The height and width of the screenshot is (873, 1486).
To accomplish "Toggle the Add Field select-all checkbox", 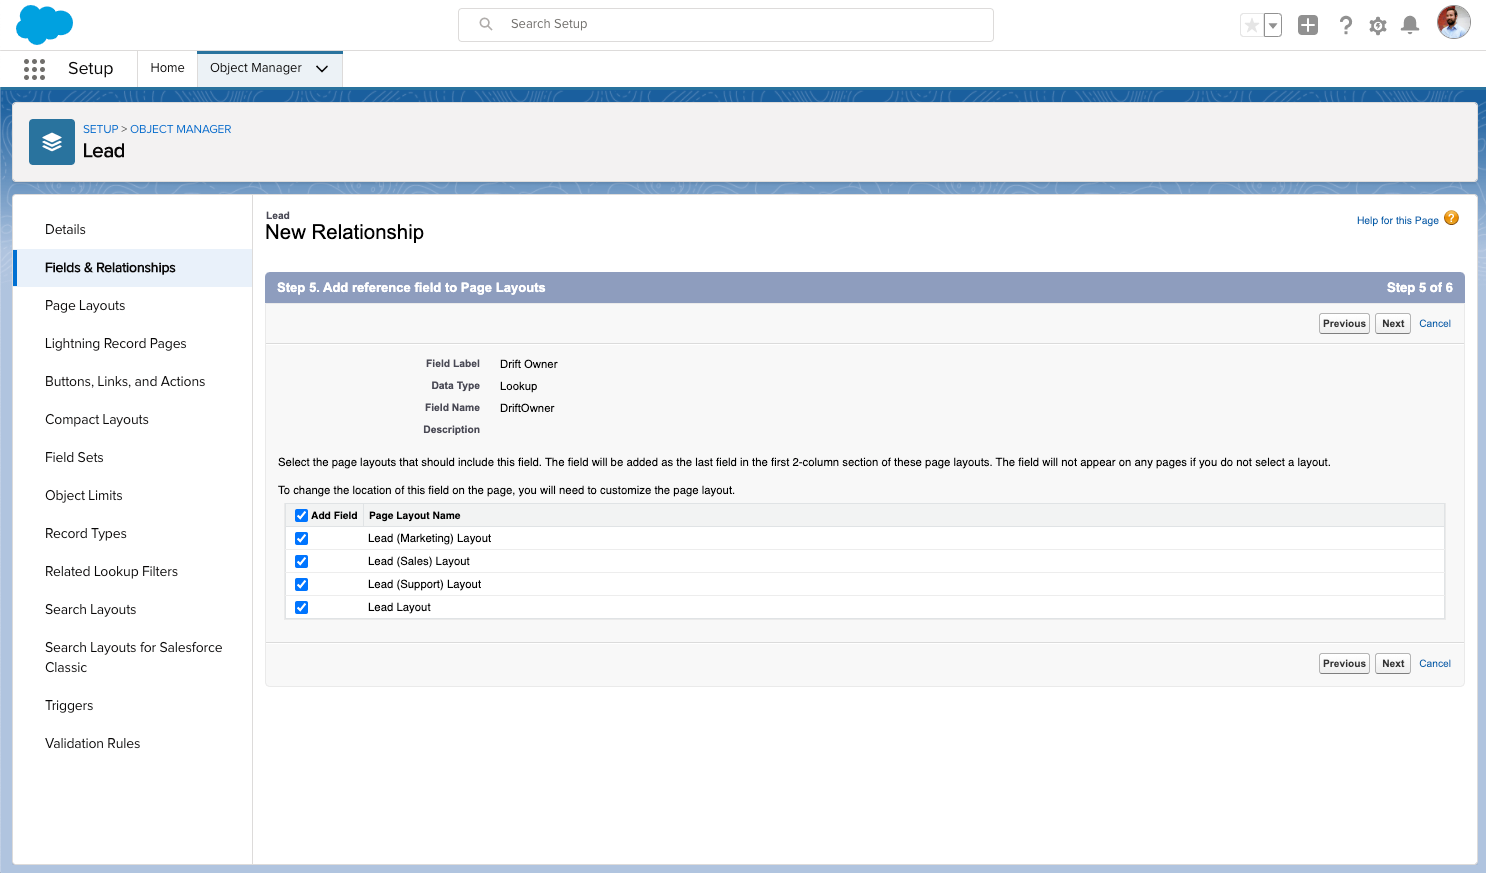I will [301, 516].
